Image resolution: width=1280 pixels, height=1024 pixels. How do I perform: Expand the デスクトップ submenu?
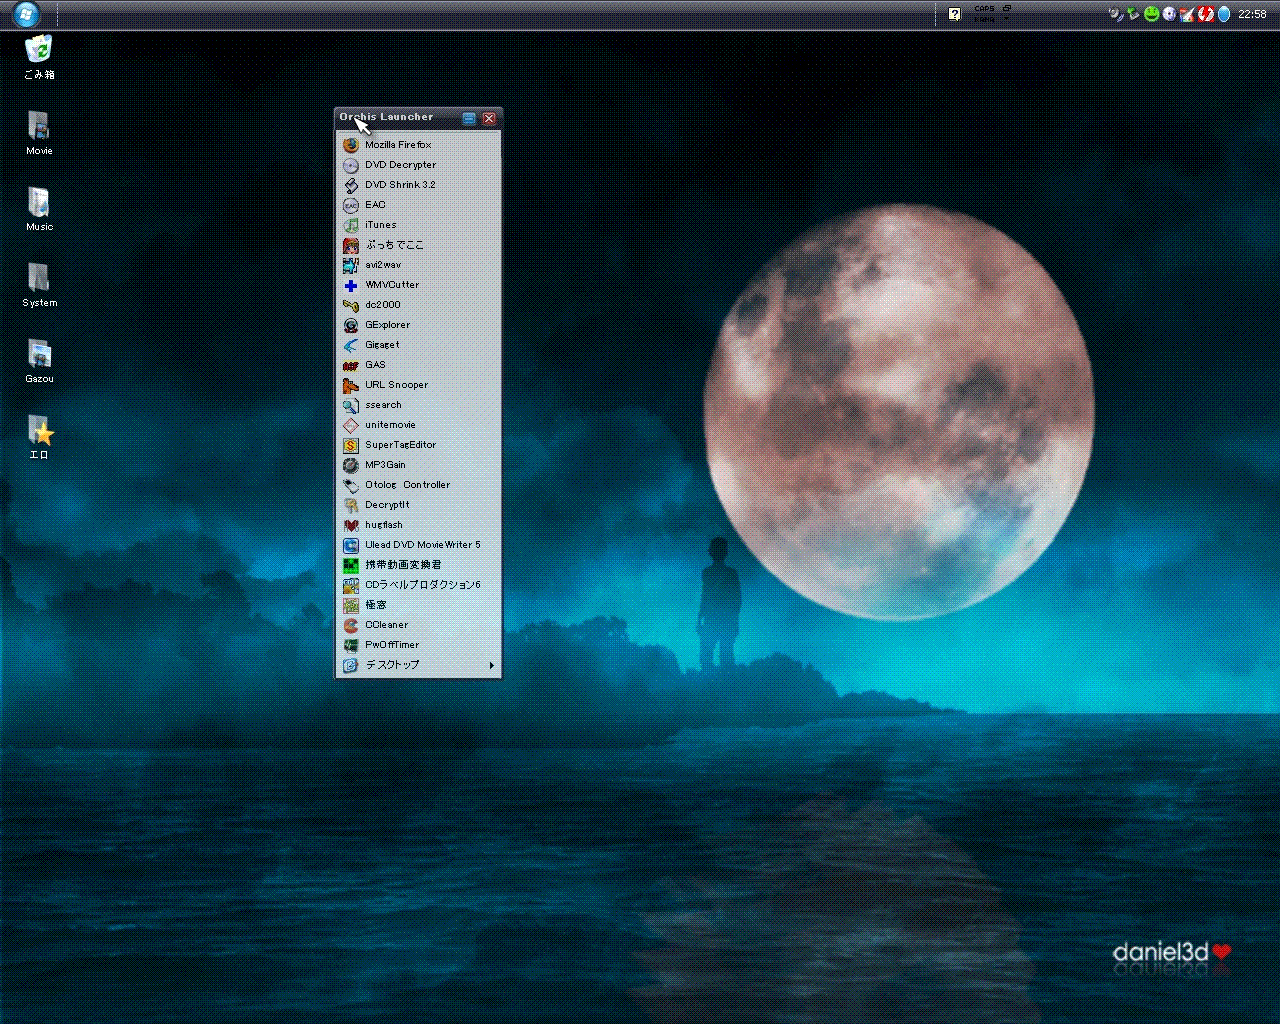pos(418,665)
